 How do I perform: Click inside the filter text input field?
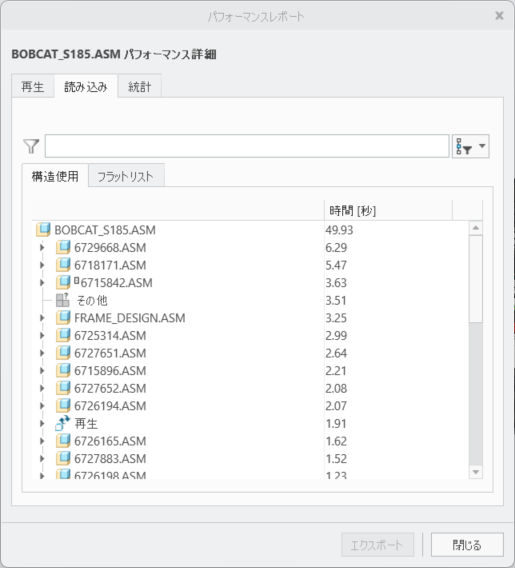pyautogui.click(x=247, y=146)
